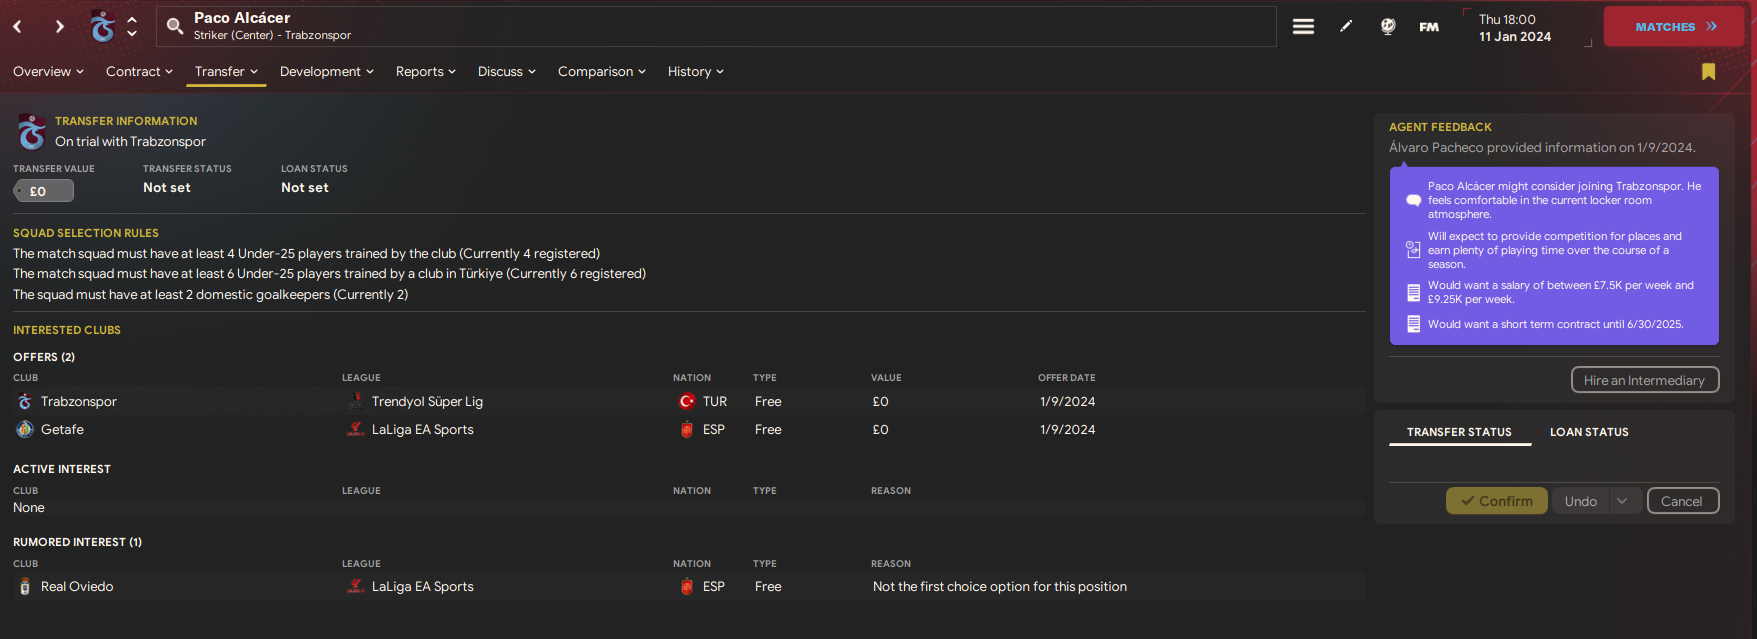This screenshot has height=639, width=1757.
Task: Open the Contract dropdown menu
Action: [x=139, y=71]
